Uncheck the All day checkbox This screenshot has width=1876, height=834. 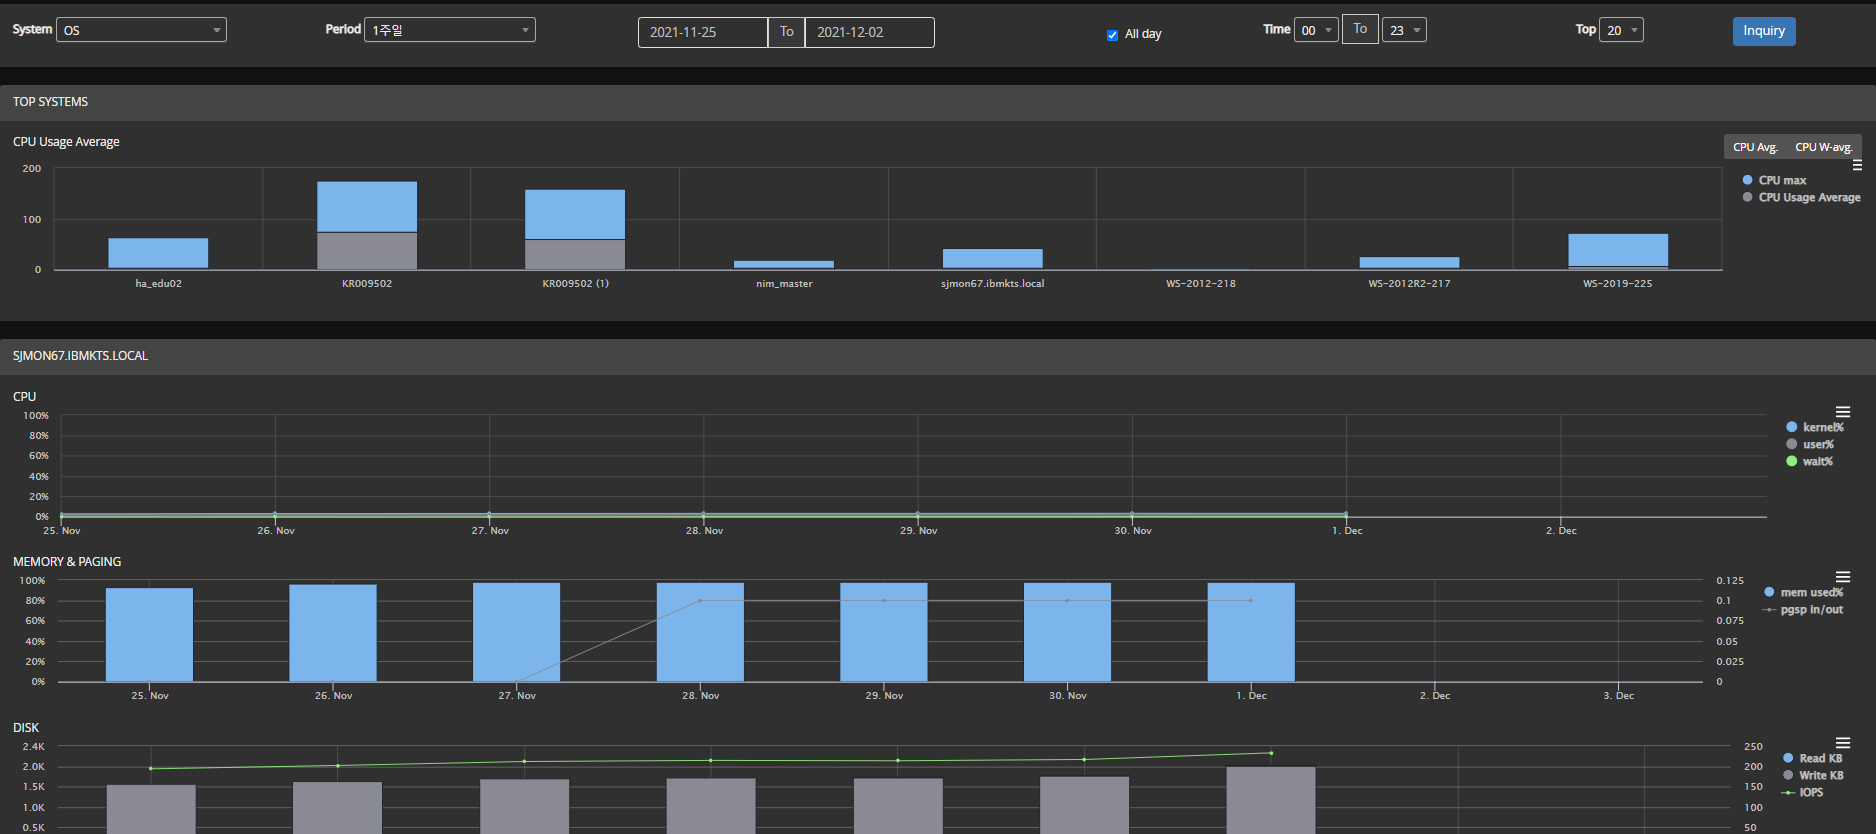1112,35
